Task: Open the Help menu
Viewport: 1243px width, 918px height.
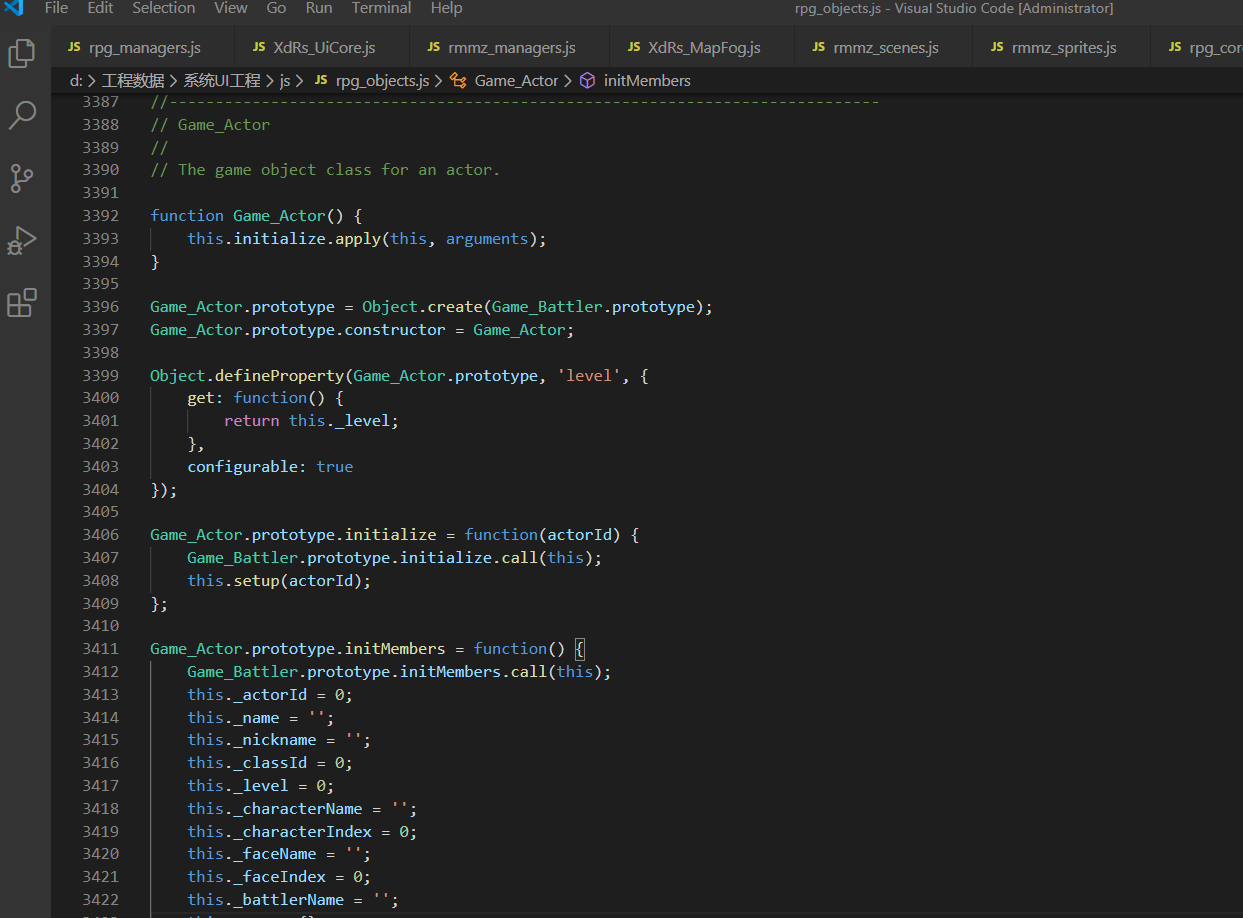Action: click(x=446, y=8)
